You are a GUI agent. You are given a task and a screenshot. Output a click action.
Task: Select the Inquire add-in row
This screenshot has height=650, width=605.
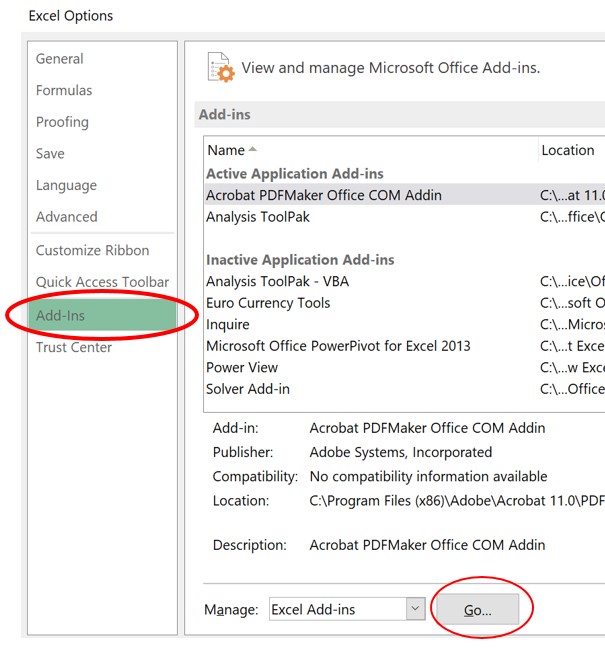[404, 325]
